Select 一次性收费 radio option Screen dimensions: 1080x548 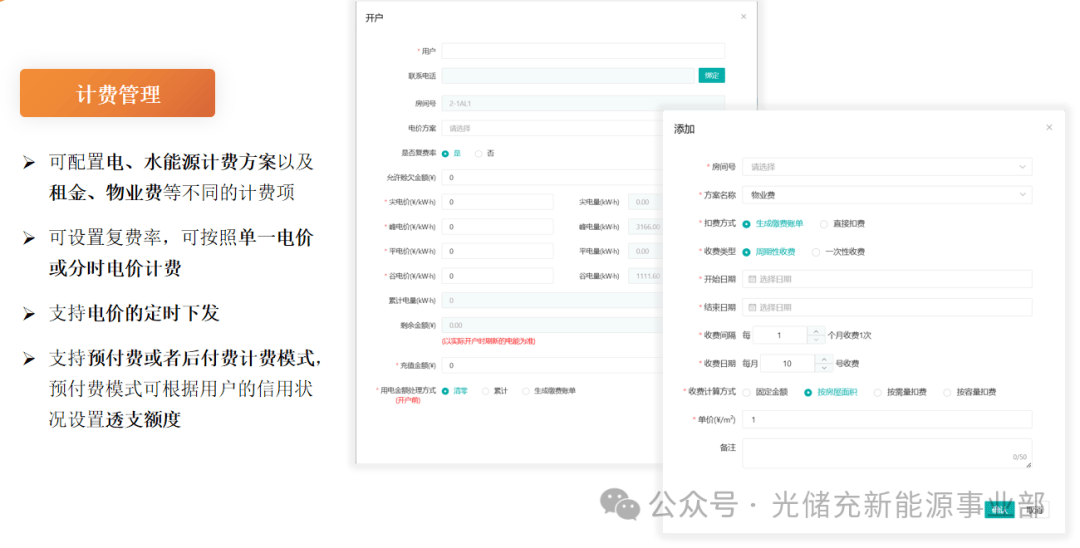816,252
